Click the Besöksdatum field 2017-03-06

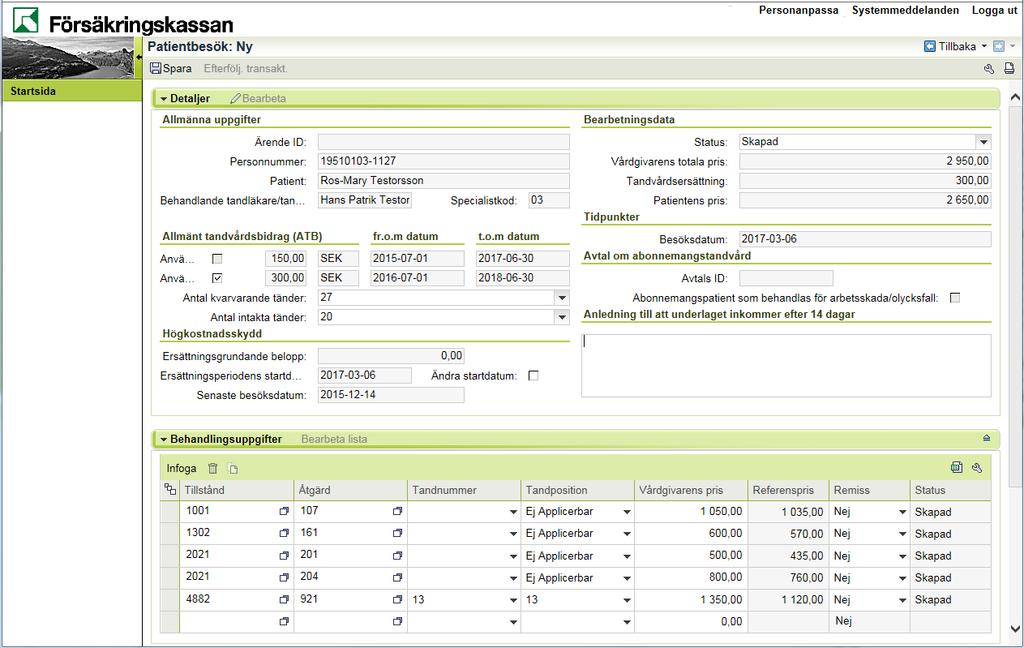(865, 239)
